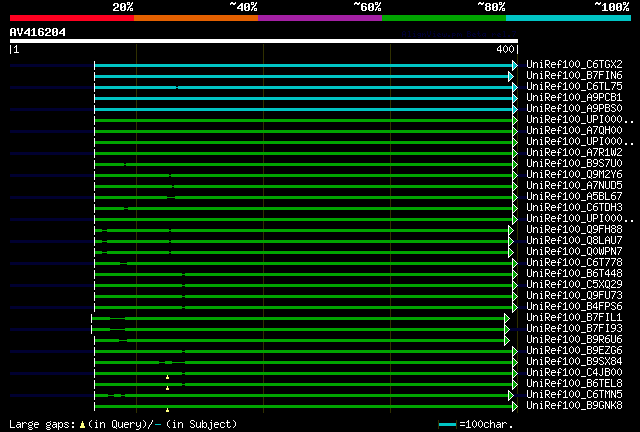This screenshot has height=432, width=640.
Task: Click the green alignment bar for UniRef100_B9SX84
Action: pos(303,363)
